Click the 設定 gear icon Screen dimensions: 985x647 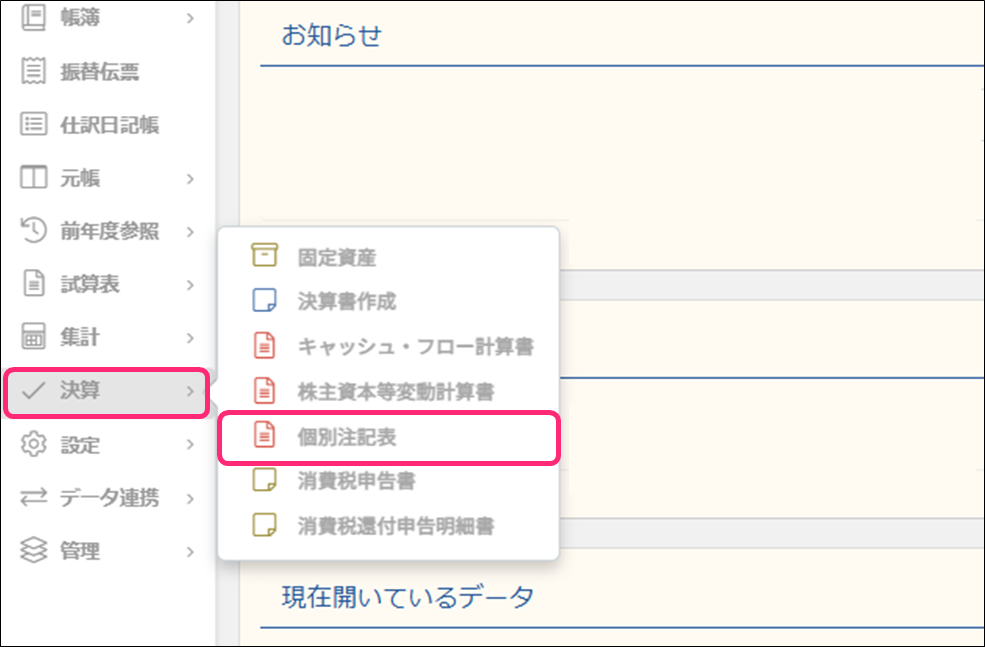click(34, 444)
